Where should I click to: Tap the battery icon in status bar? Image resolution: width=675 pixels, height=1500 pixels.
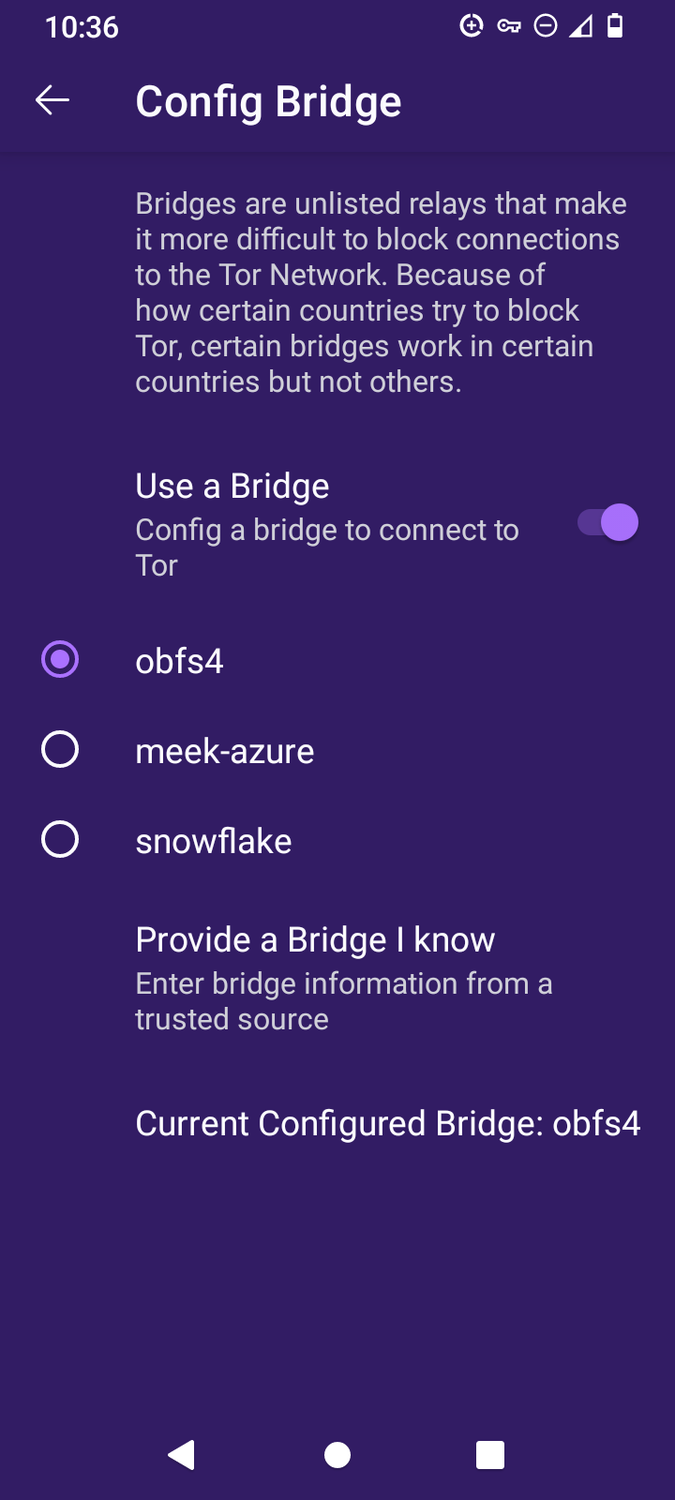click(x=615, y=26)
